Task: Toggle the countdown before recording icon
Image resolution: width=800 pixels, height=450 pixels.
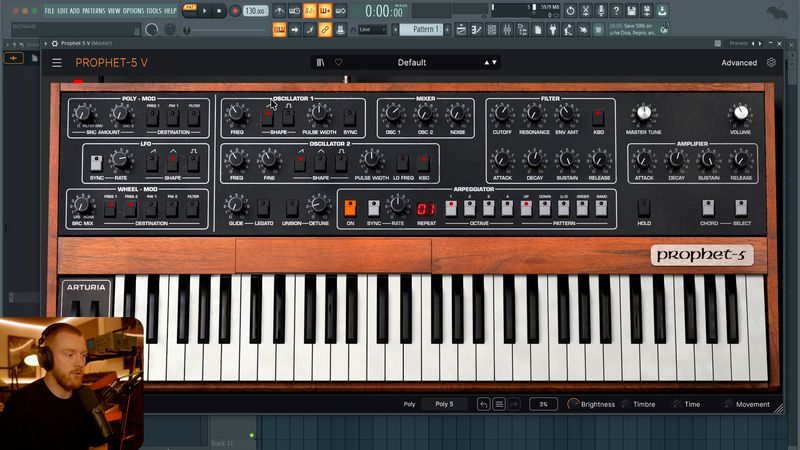Action: tap(310, 11)
